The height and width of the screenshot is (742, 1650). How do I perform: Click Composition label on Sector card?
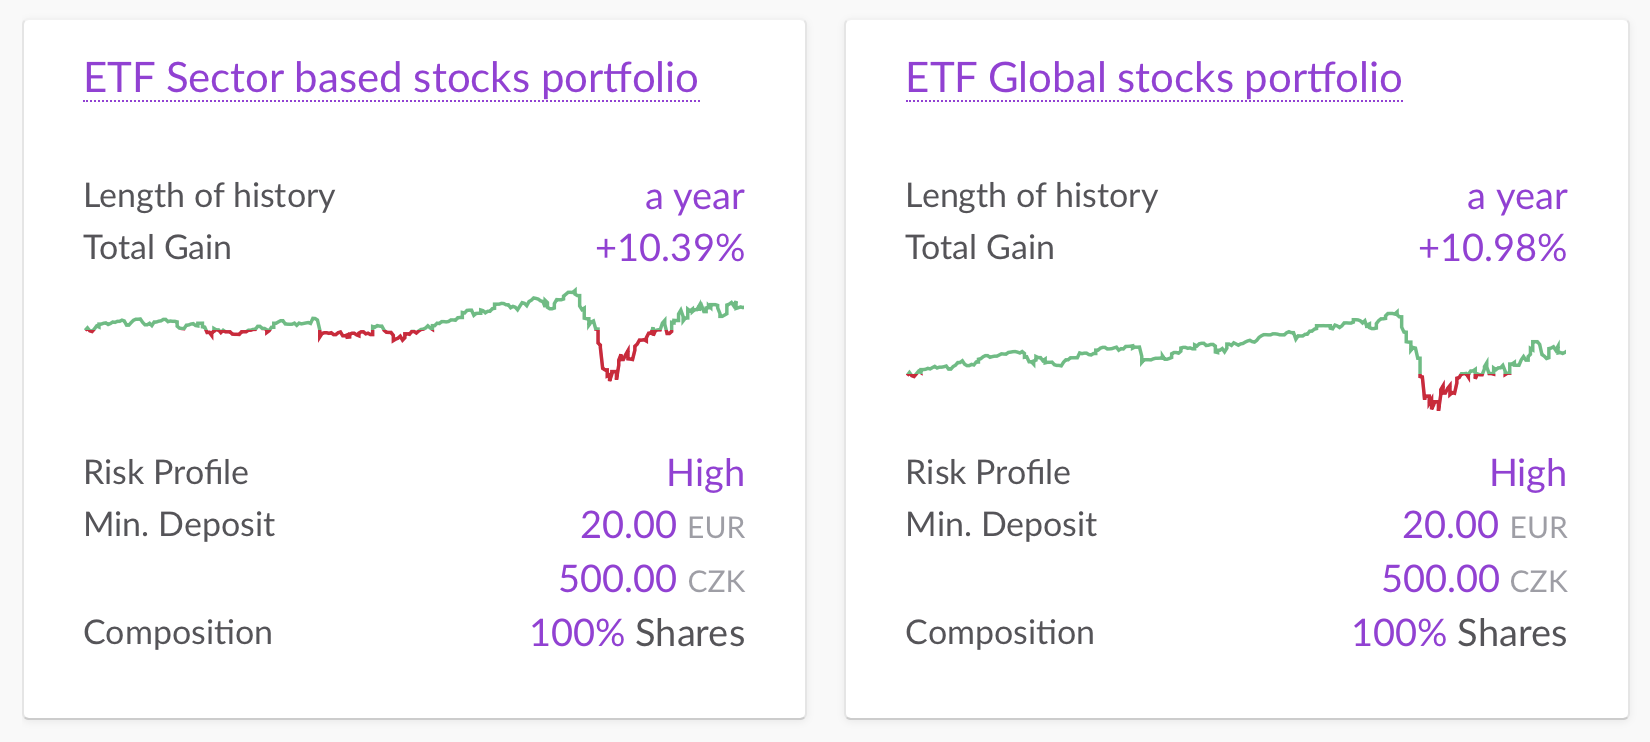[178, 633]
